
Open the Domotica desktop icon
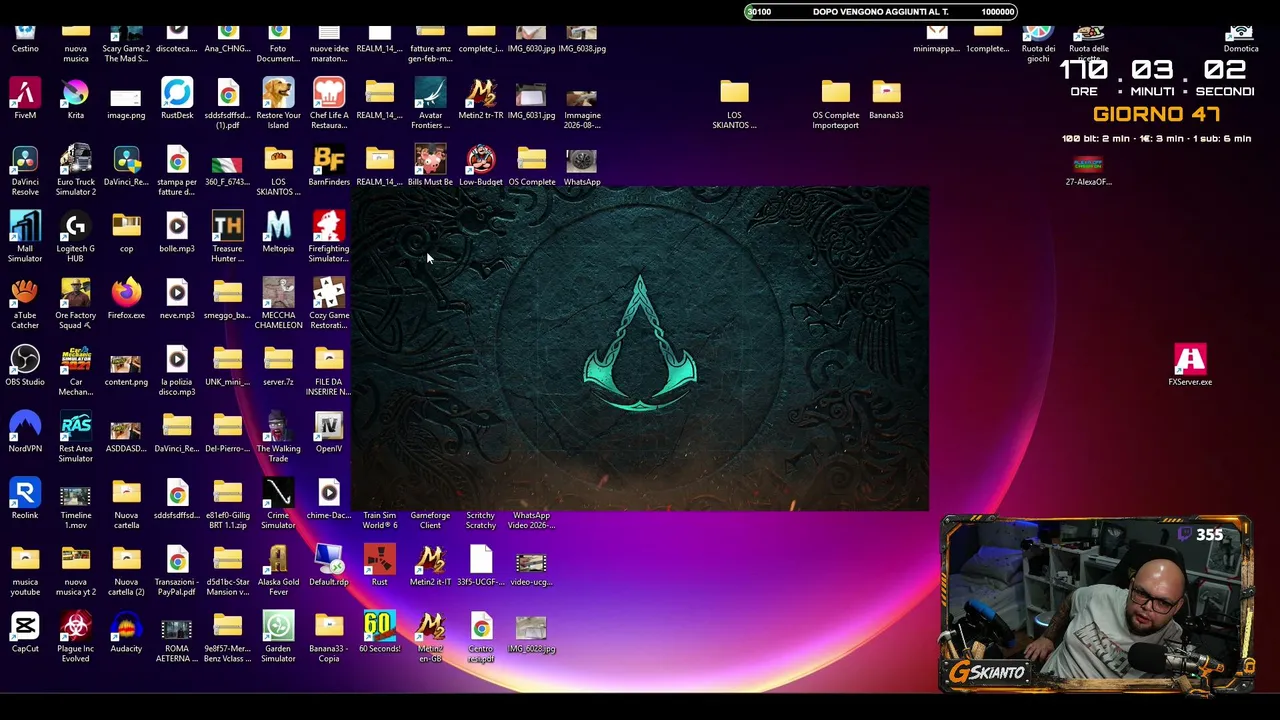tap(1241, 36)
